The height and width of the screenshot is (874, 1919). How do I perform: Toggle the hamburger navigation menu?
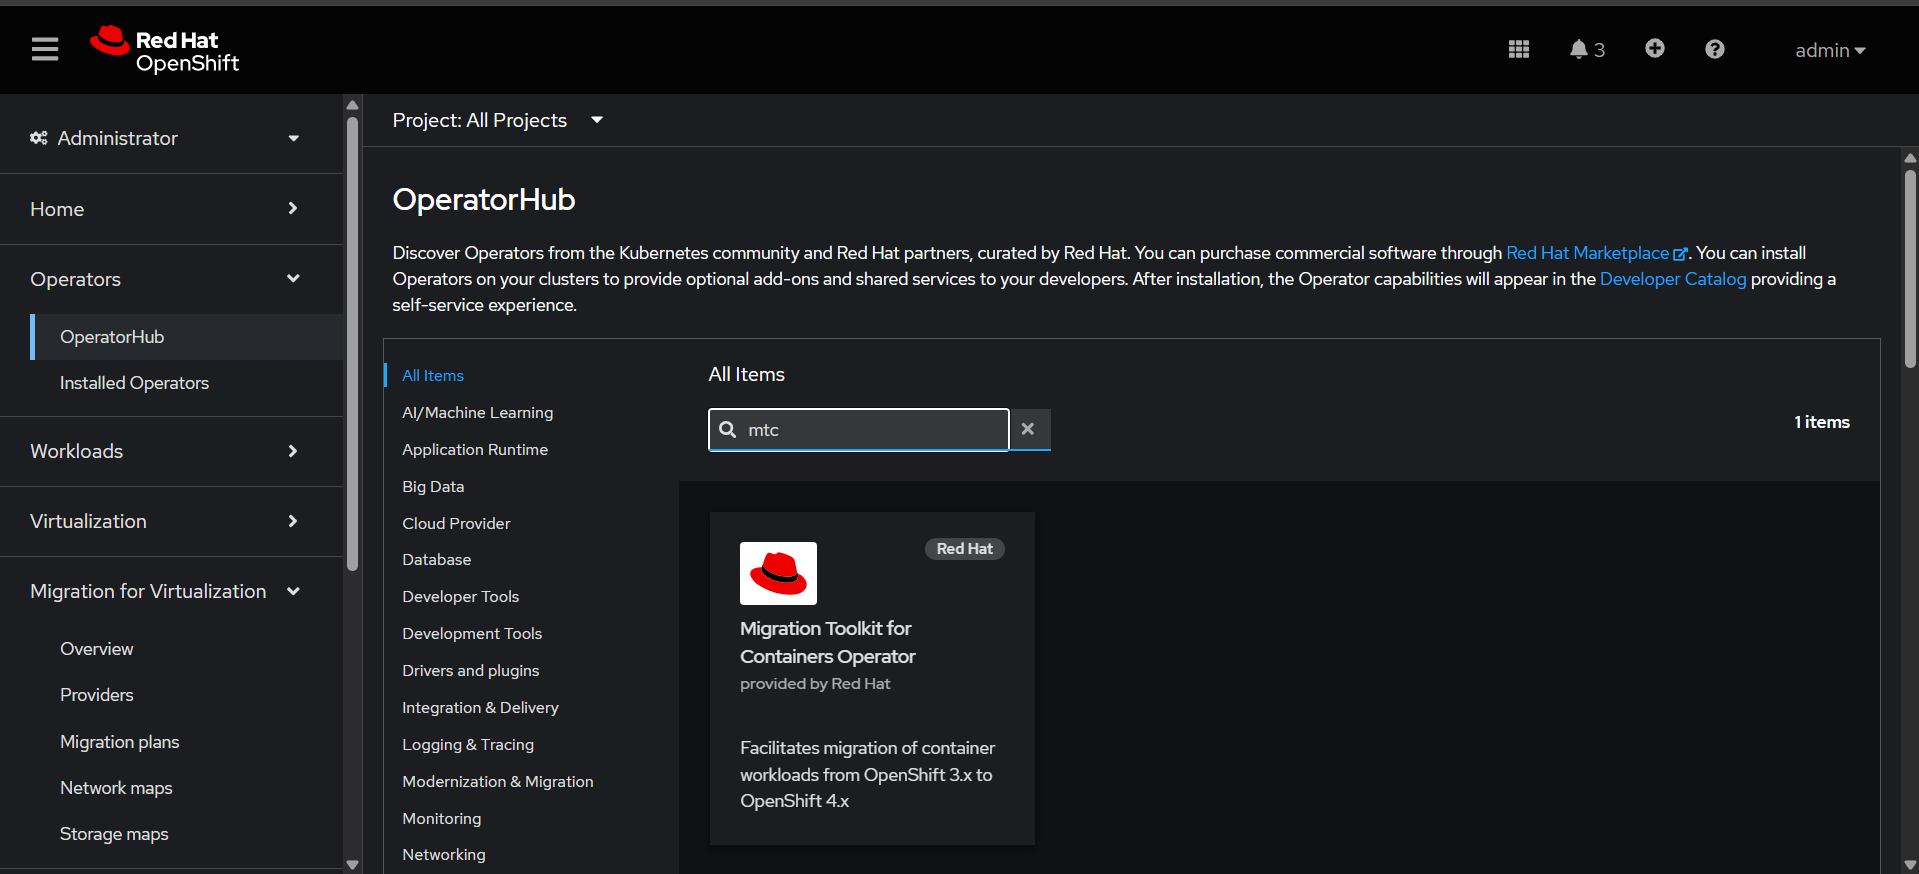click(x=45, y=49)
